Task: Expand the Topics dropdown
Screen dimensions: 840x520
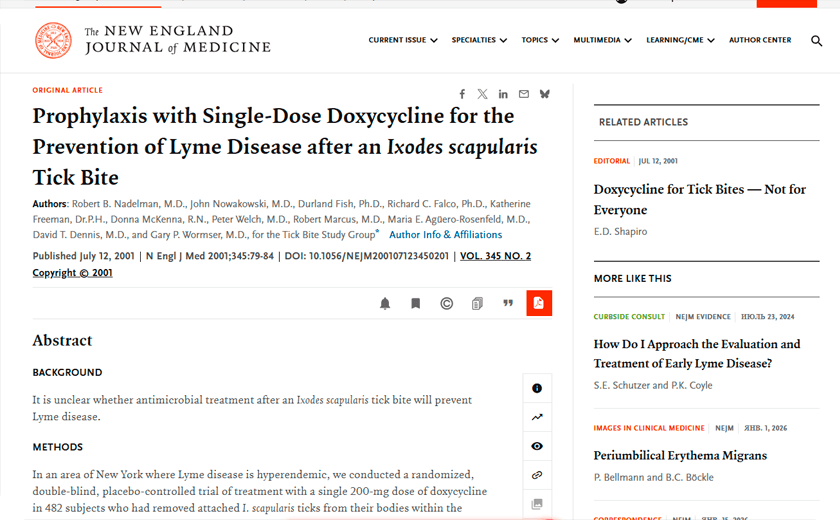Action: pyautogui.click(x=540, y=40)
